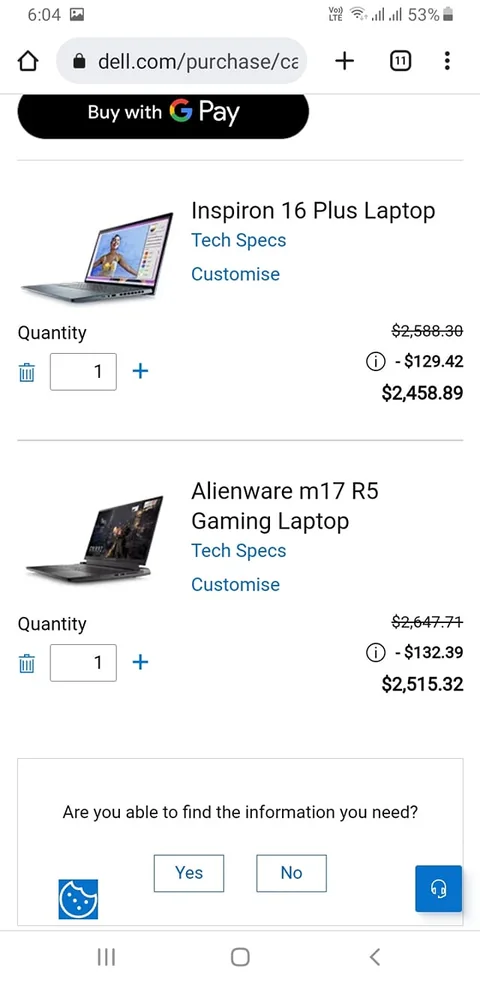Open a new browser tab with plus icon
Viewport: 480px width, 986px height.
pyautogui.click(x=344, y=61)
